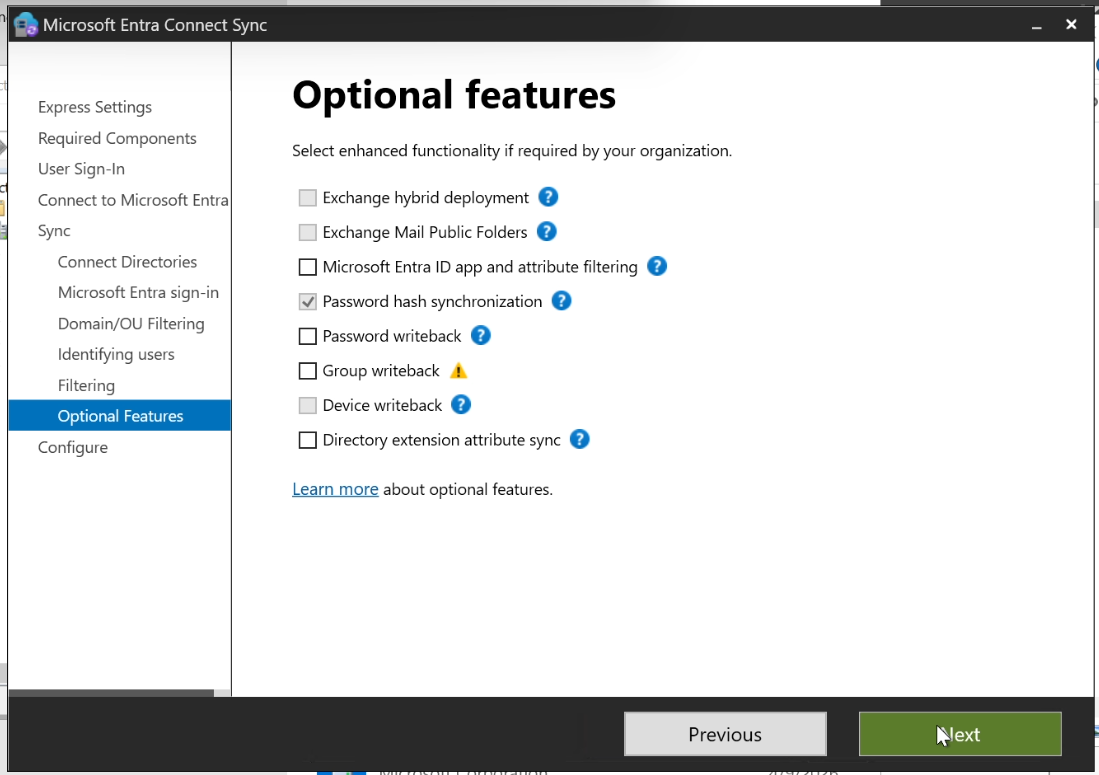Viewport: 1099px width, 775px height.
Task: Click the Previous button
Action: tap(725, 734)
